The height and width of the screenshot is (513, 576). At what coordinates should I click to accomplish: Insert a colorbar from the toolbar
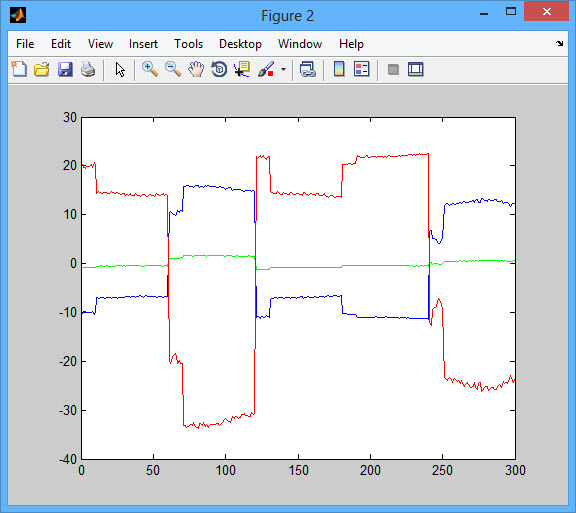pyautogui.click(x=339, y=69)
